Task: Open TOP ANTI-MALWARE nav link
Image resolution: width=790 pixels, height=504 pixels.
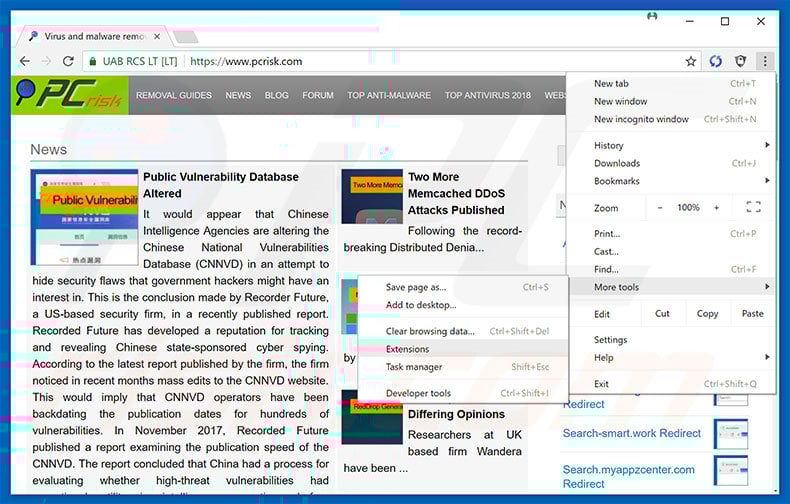Action: [388, 95]
